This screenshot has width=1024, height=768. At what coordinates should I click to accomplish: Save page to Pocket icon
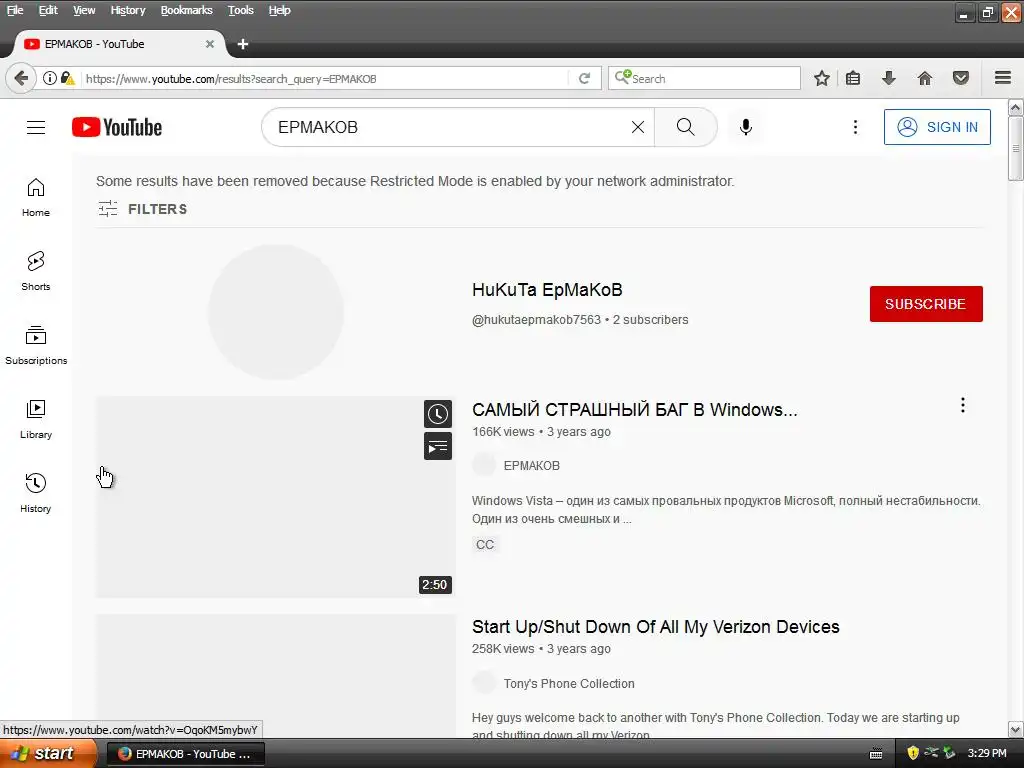click(961, 78)
